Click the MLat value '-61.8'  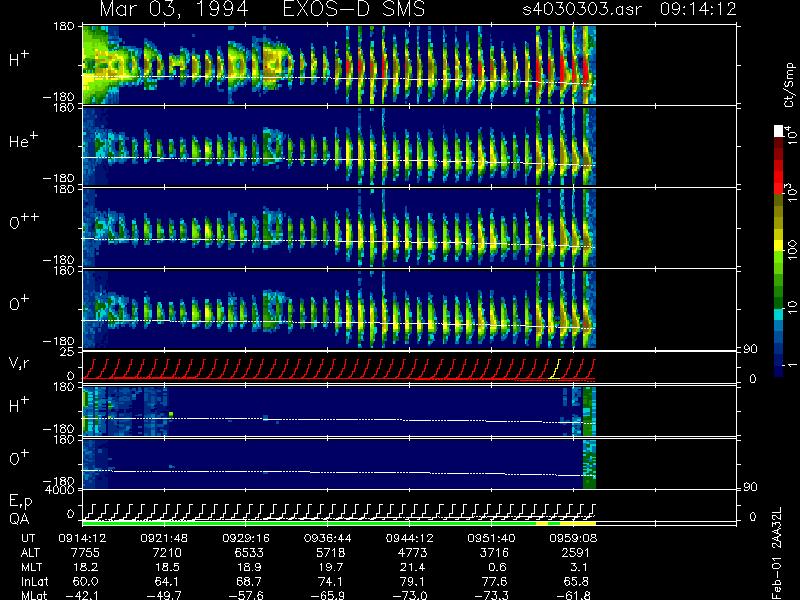click(x=573, y=595)
